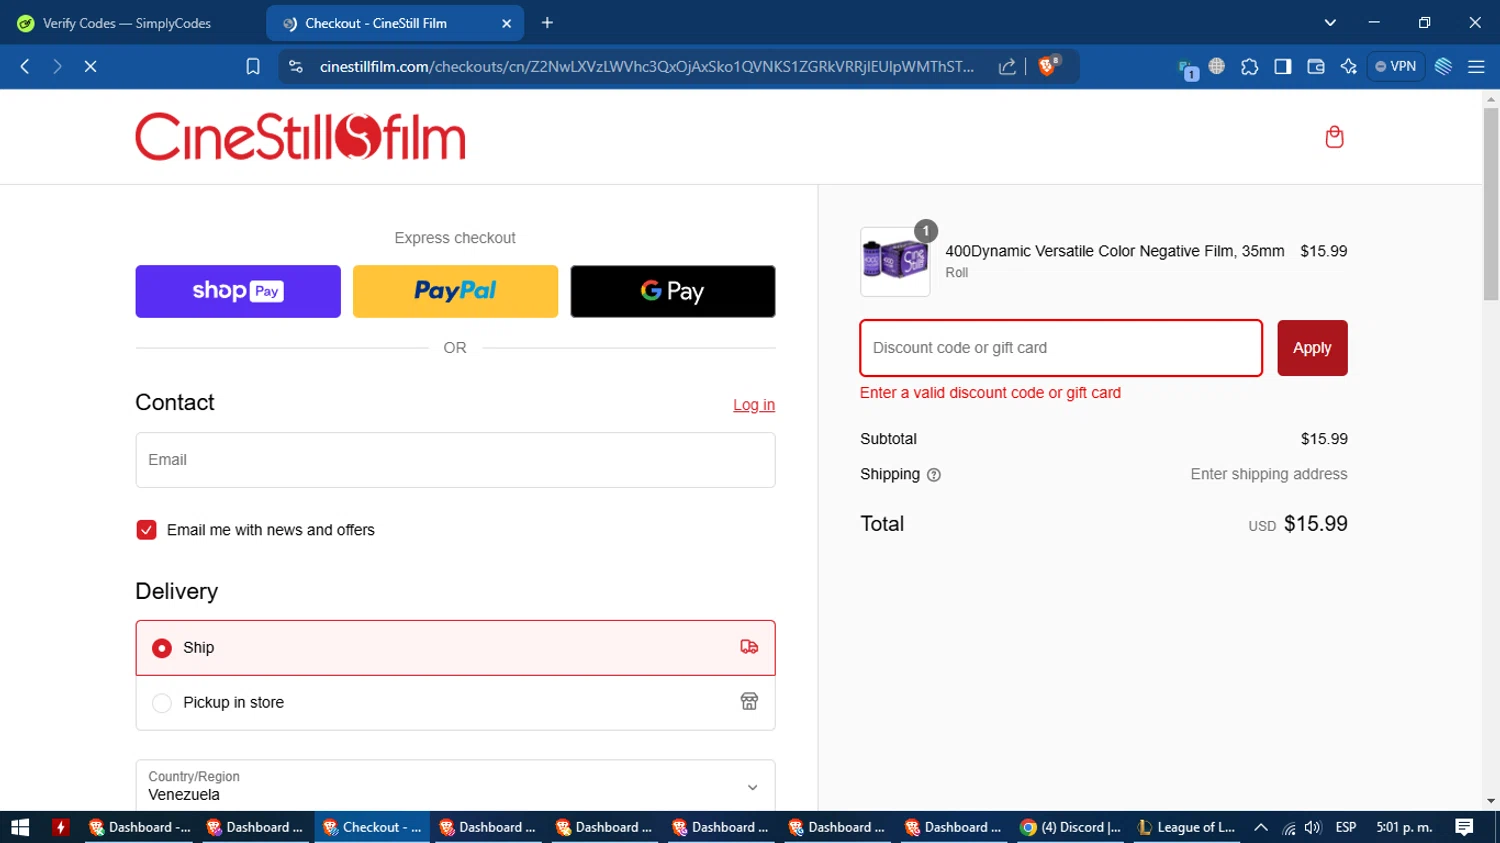The width and height of the screenshot is (1500, 843).
Task: Stop loading the page
Action: (90, 66)
